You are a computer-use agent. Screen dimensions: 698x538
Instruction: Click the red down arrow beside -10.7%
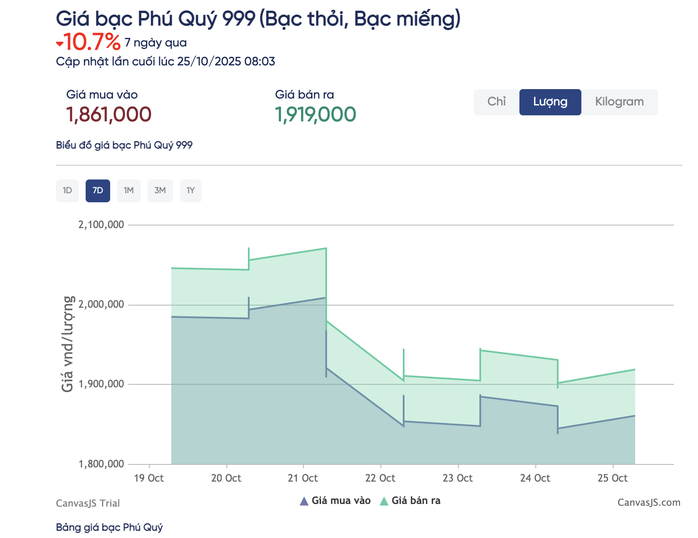(60, 43)
